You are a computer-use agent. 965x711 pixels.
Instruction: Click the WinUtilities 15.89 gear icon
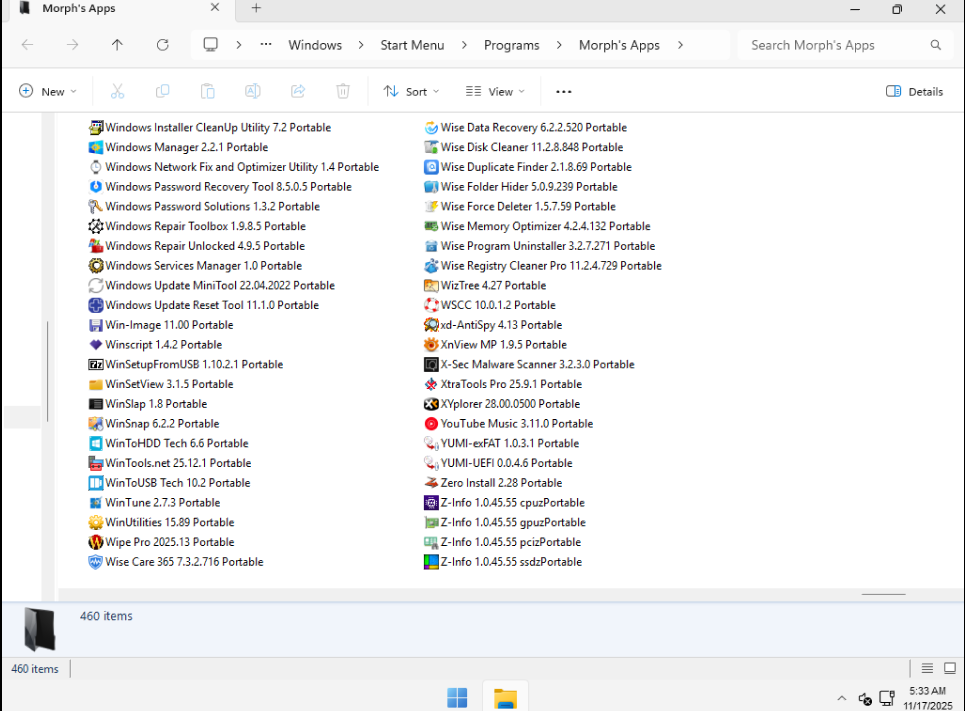95,522
